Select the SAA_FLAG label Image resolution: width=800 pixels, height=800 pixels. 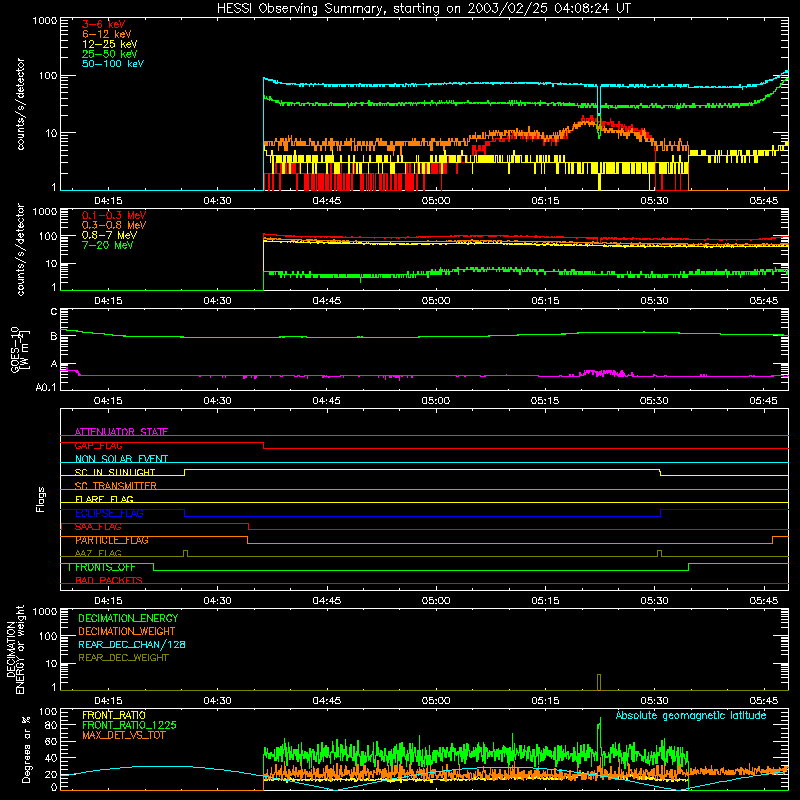point(98,527)
